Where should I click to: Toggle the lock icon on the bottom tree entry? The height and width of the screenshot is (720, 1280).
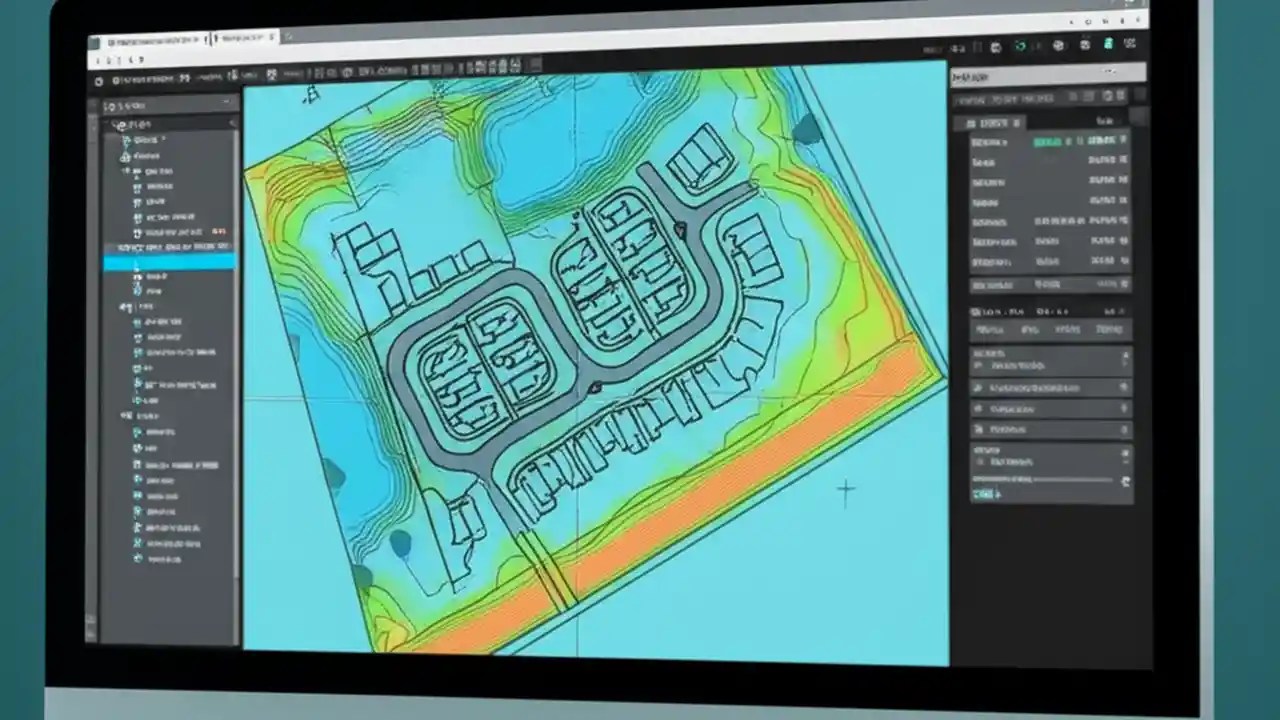pyautogui.click(x=137, y=559)
